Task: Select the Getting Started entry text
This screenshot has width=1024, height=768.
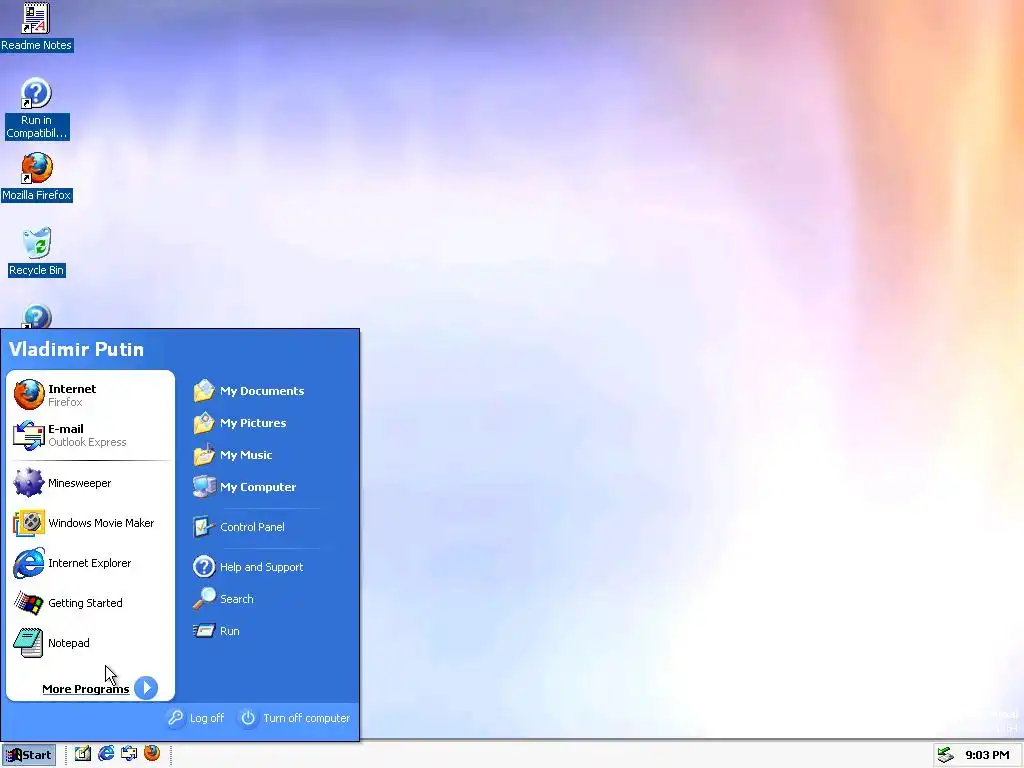Action: pyautogui.click(x=86, y=603)
